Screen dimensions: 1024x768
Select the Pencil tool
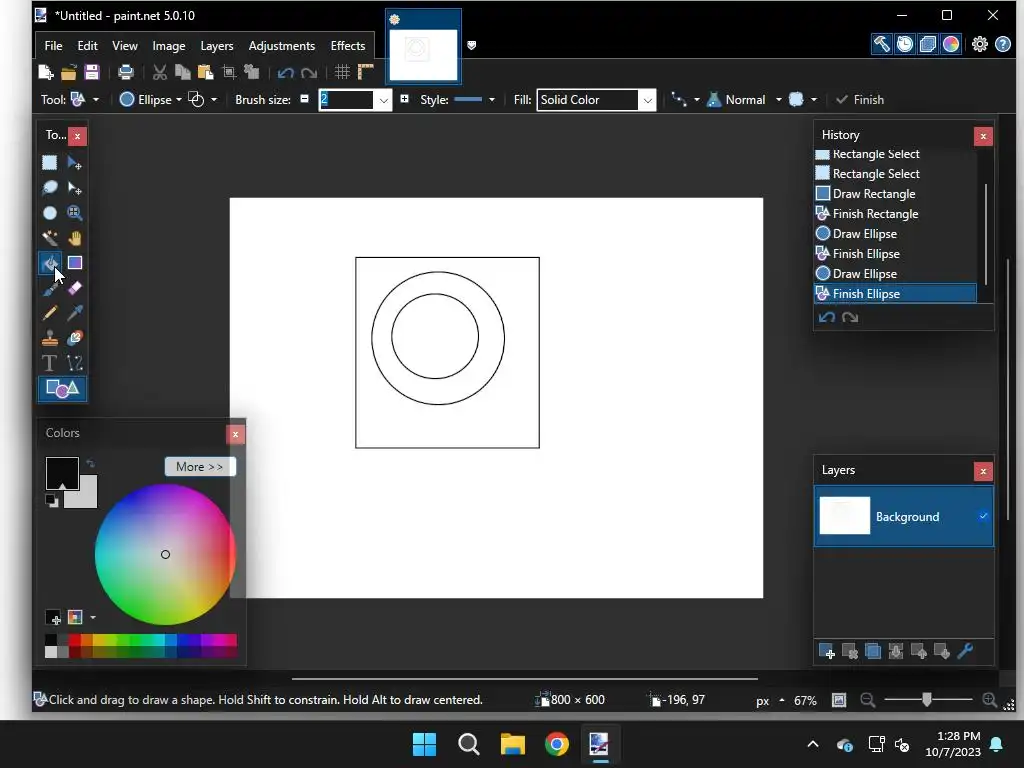pyautogui.click(x=50, y=313)
